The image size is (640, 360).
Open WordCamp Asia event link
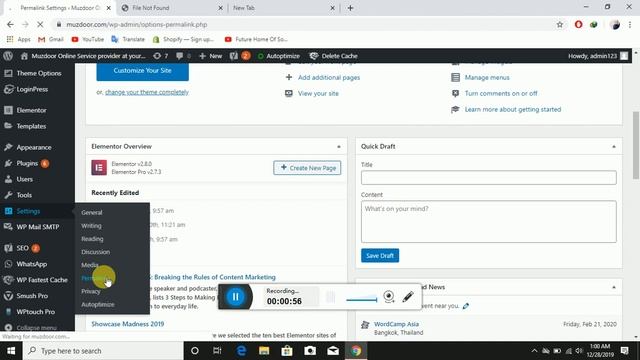click(396, 324)
